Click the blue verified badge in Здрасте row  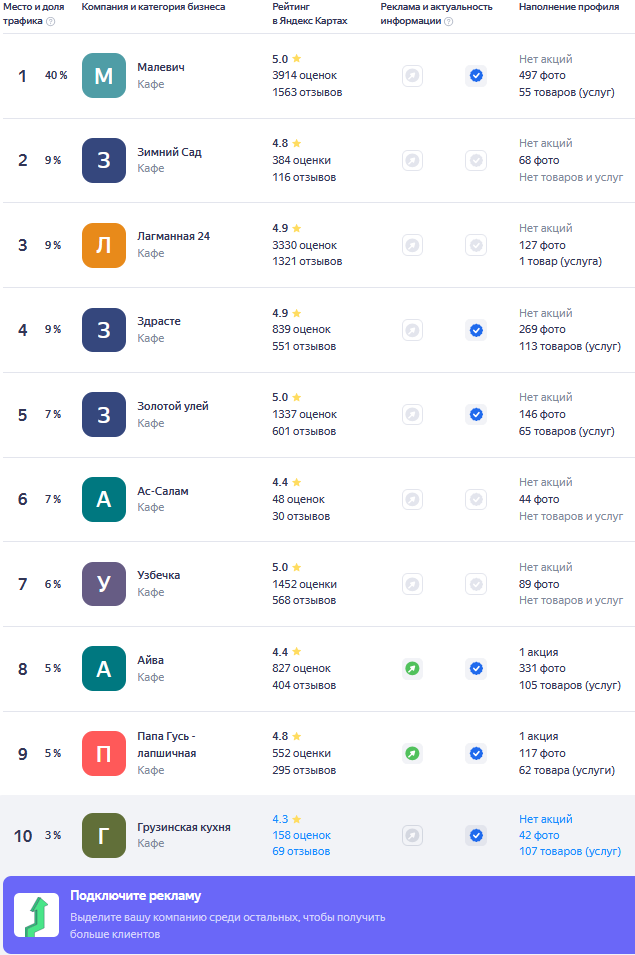click(476, 330)
